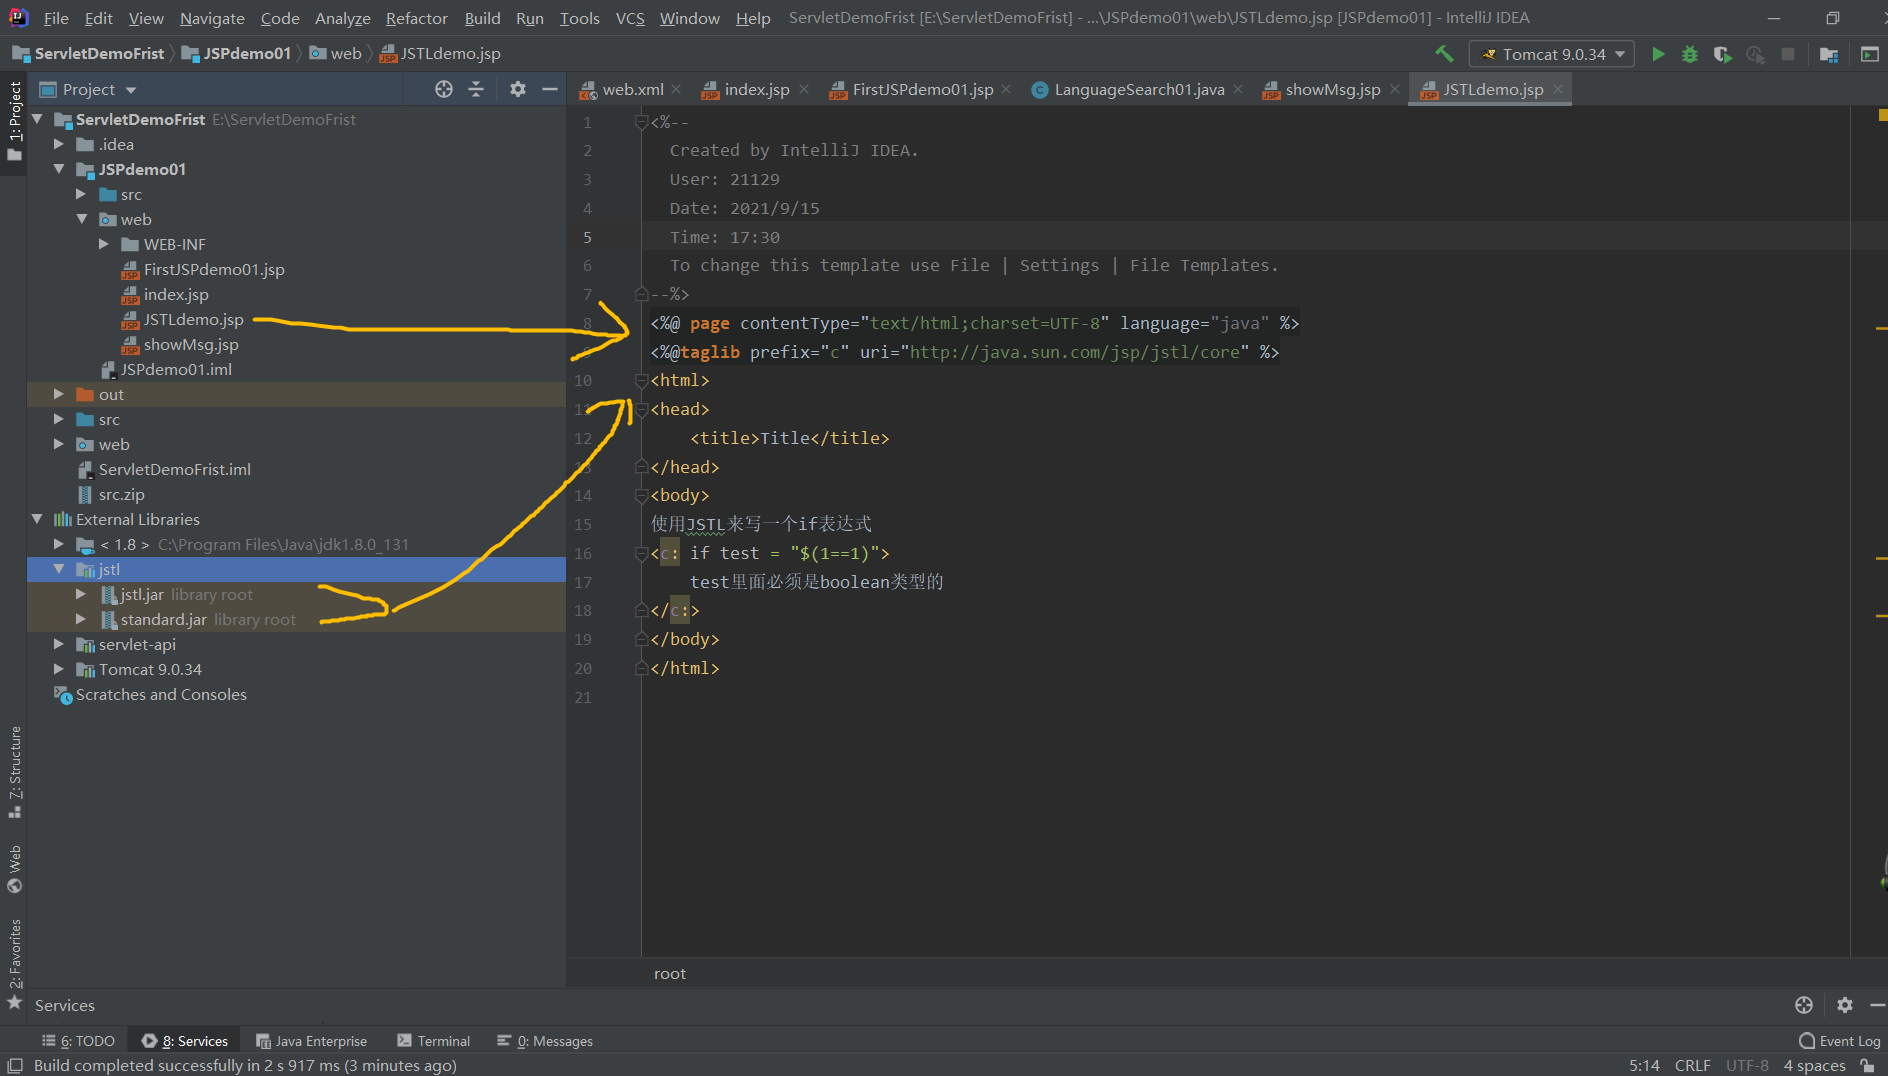
Task: Collapse the External Libraries node
Action: pyautogui.click(x=38, y=519)
